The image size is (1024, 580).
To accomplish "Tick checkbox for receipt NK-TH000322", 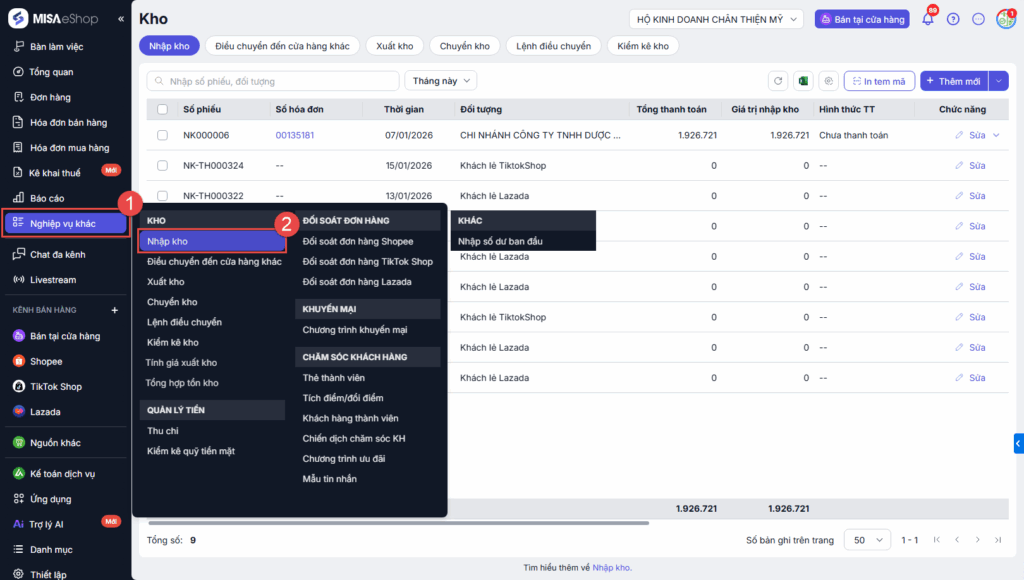I will click(x=163, y=196).
